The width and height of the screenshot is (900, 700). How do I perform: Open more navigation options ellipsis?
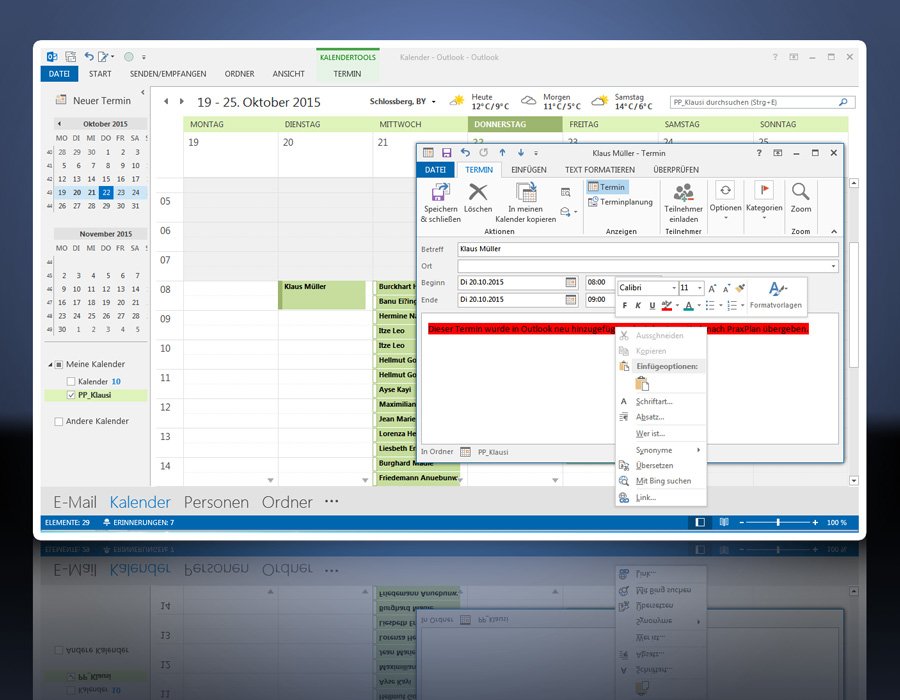click(x=331, y=501)
